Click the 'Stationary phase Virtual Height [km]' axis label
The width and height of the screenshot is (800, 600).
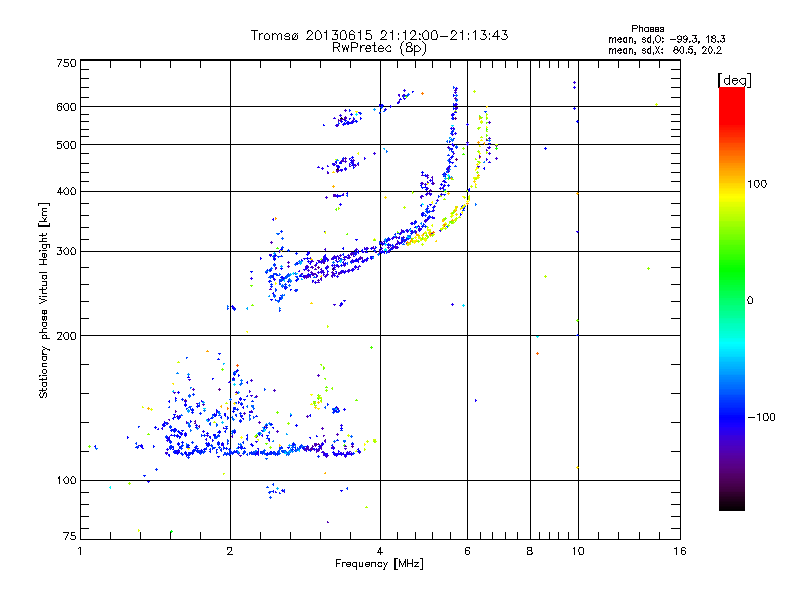[x=44, y=301]
